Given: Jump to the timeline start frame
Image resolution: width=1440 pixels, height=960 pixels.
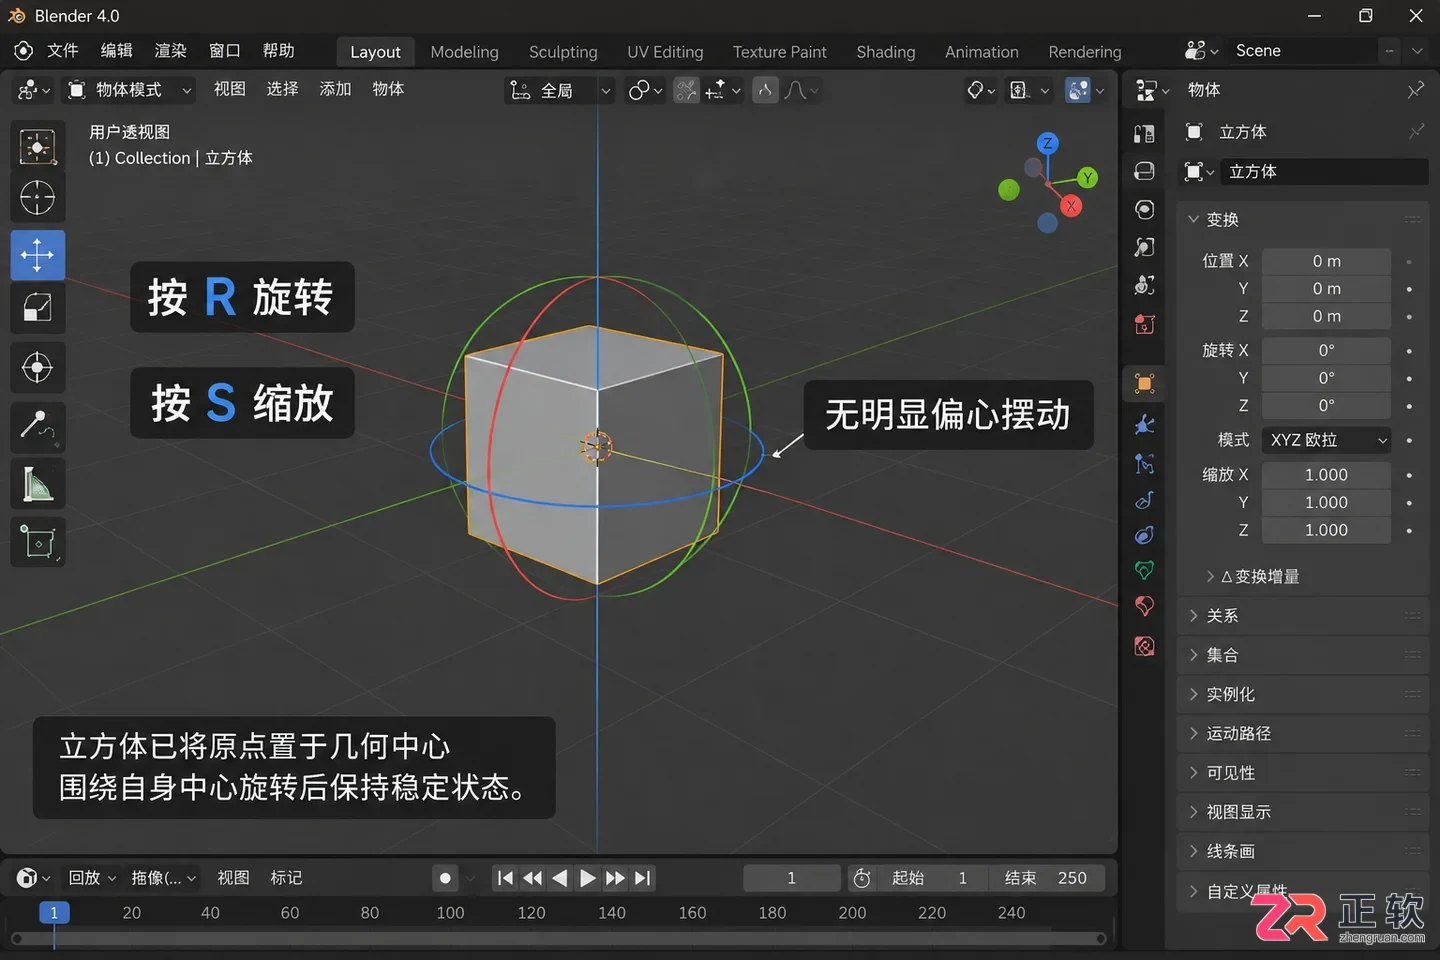Looking at the screenshot, I should pos(505,878).
